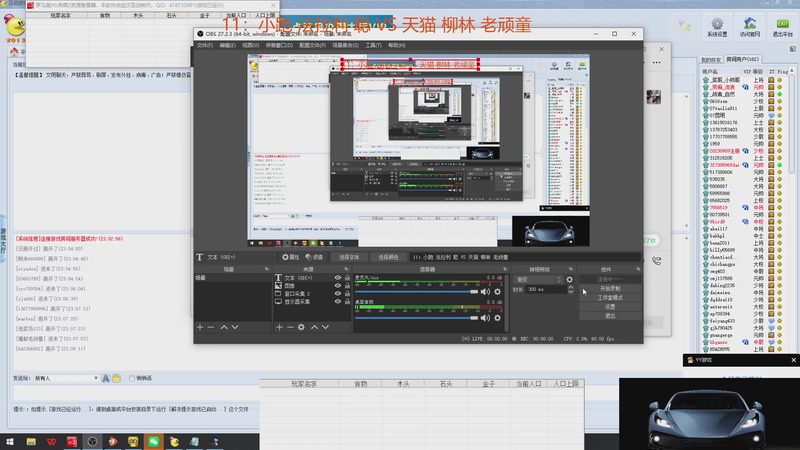The height and width of the screenshot is (450, 800).
Task: Click 桌面音频 volume slider
Action: 416,317
